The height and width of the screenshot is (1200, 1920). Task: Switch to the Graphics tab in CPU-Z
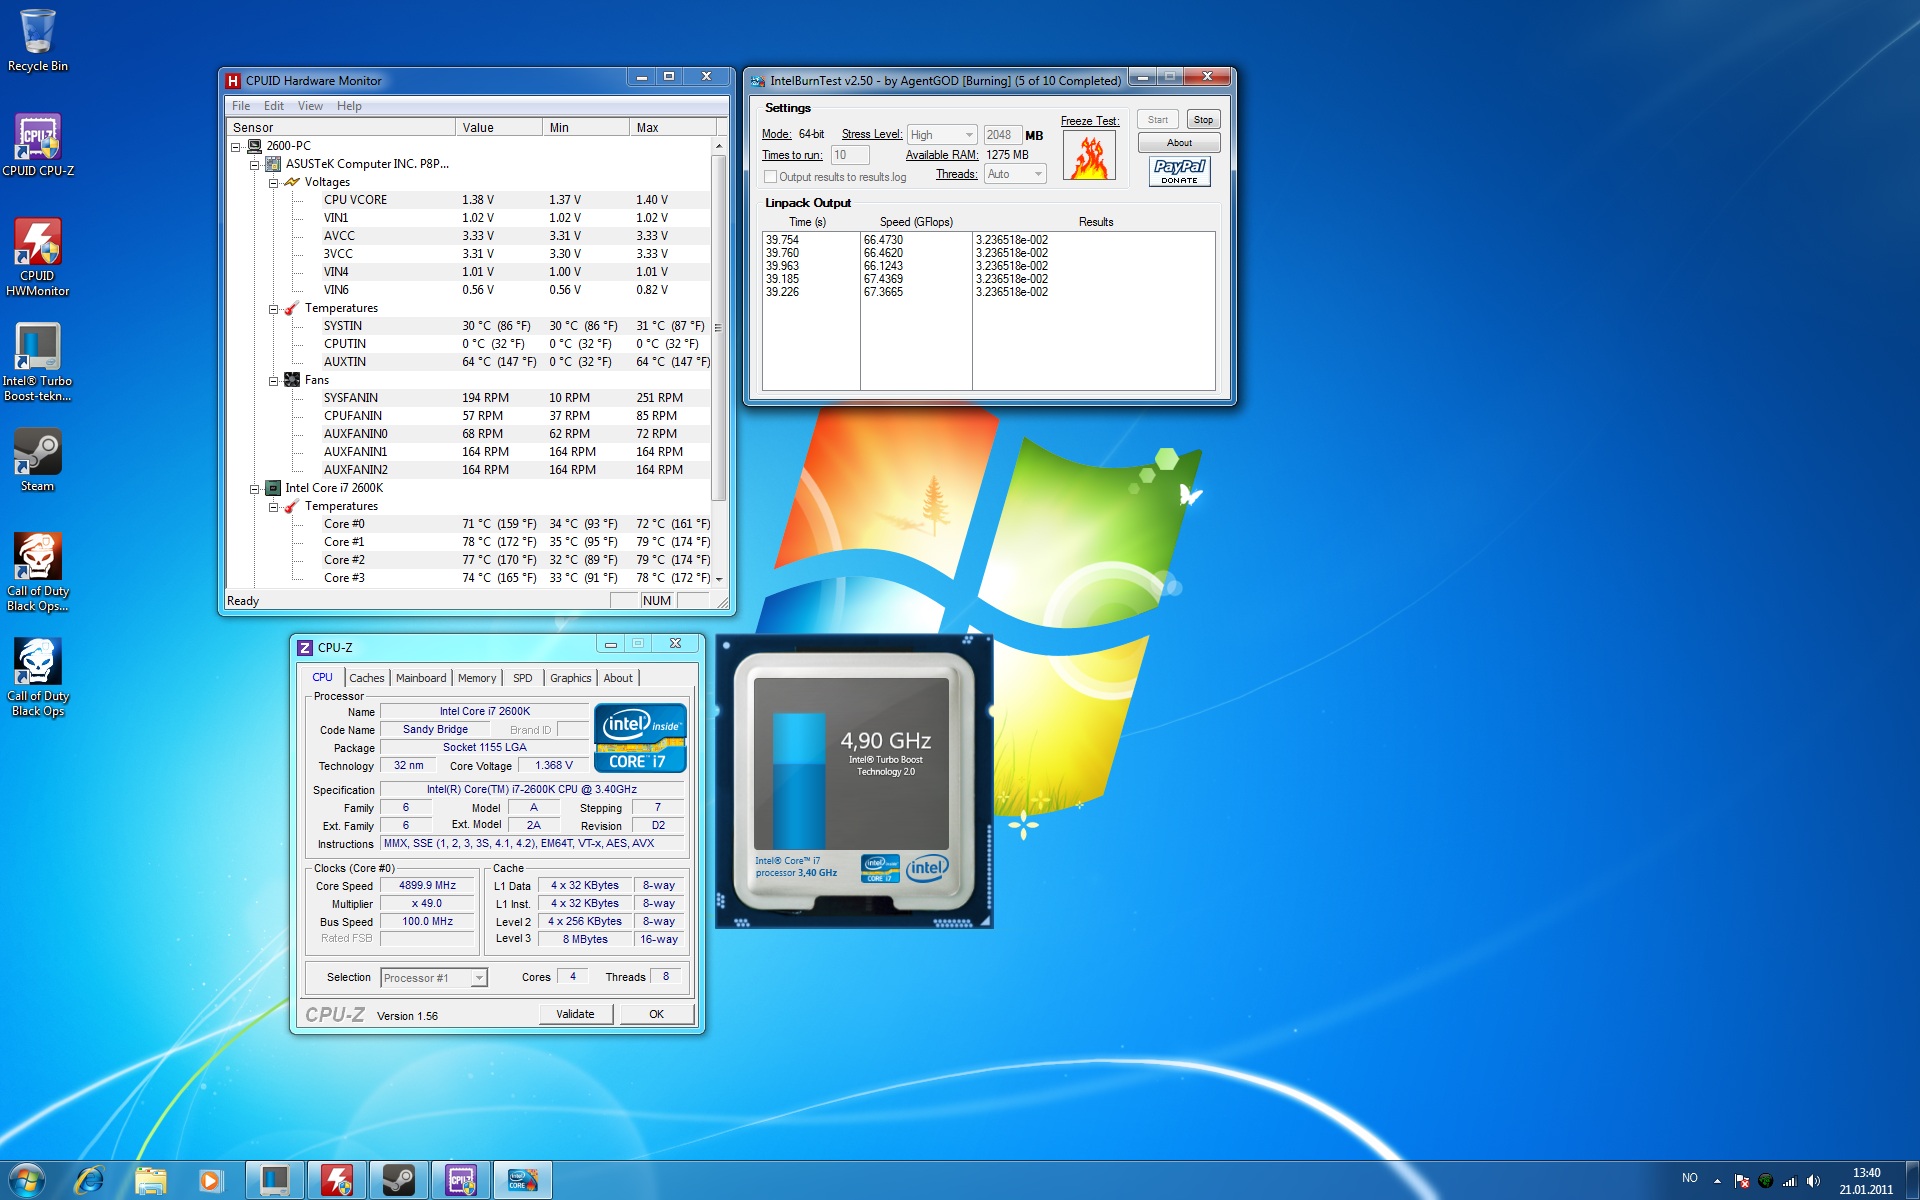[x=571, y=678]
